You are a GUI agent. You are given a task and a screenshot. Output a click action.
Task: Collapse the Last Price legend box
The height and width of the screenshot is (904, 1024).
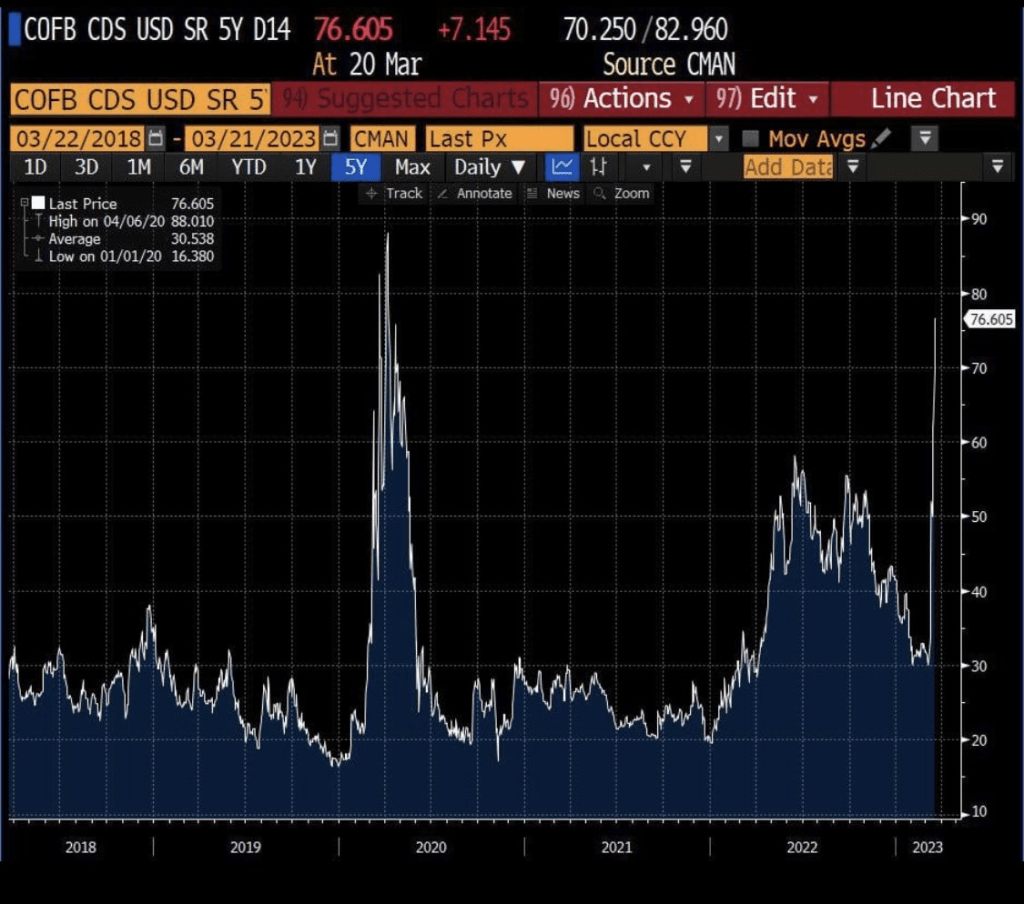(25, 203)
